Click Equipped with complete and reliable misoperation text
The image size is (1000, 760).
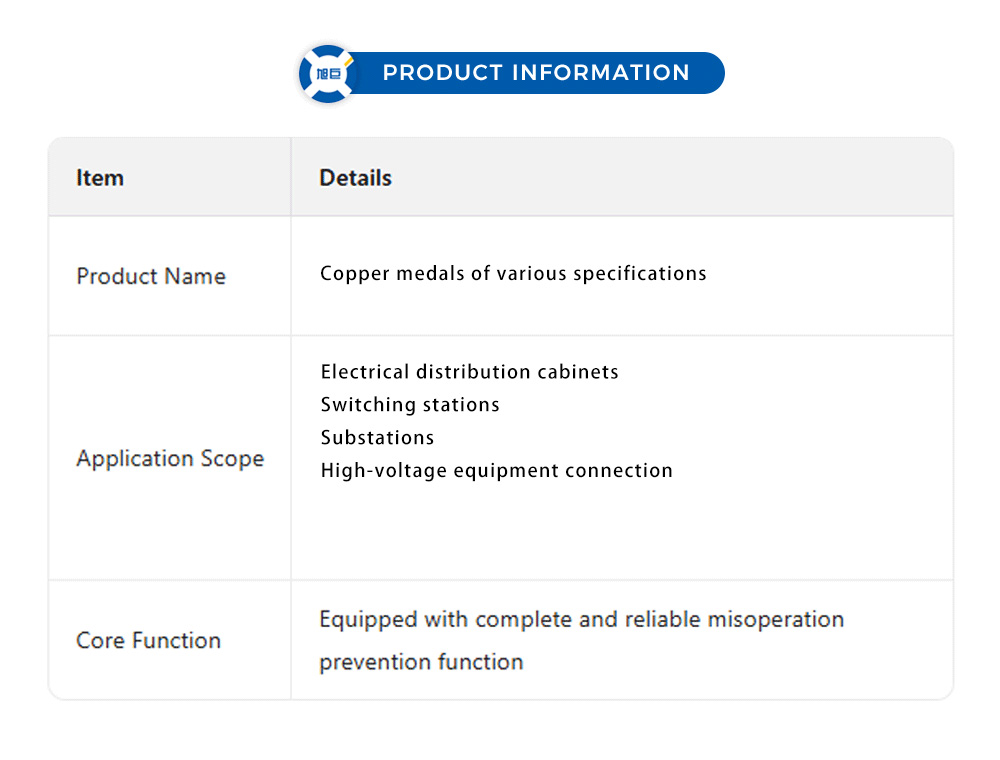pos(581,619)
